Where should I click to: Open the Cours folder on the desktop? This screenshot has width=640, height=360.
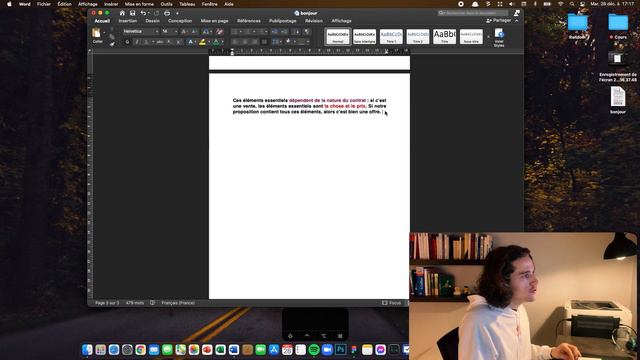click(618, 26)
